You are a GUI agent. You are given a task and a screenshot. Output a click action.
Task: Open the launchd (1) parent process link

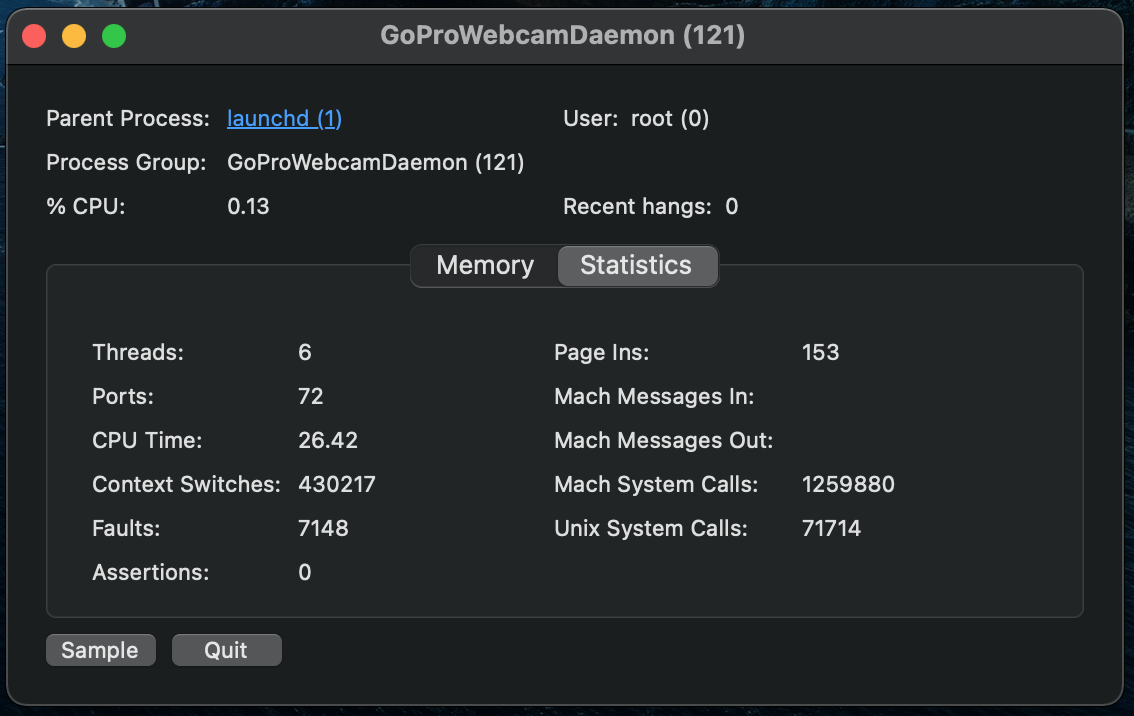click(x=284, y=119)
